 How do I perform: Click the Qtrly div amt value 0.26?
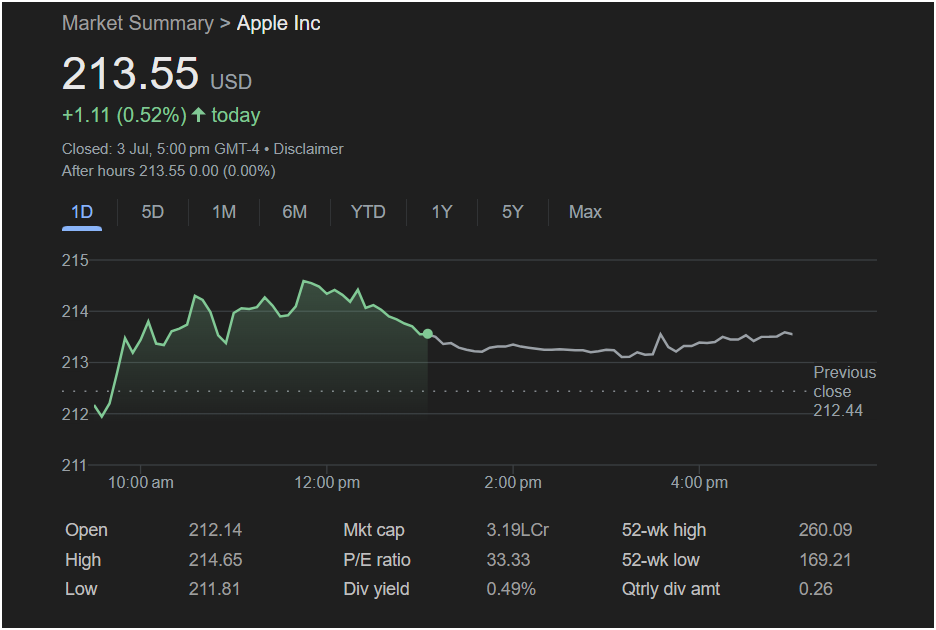pos(815,589)
